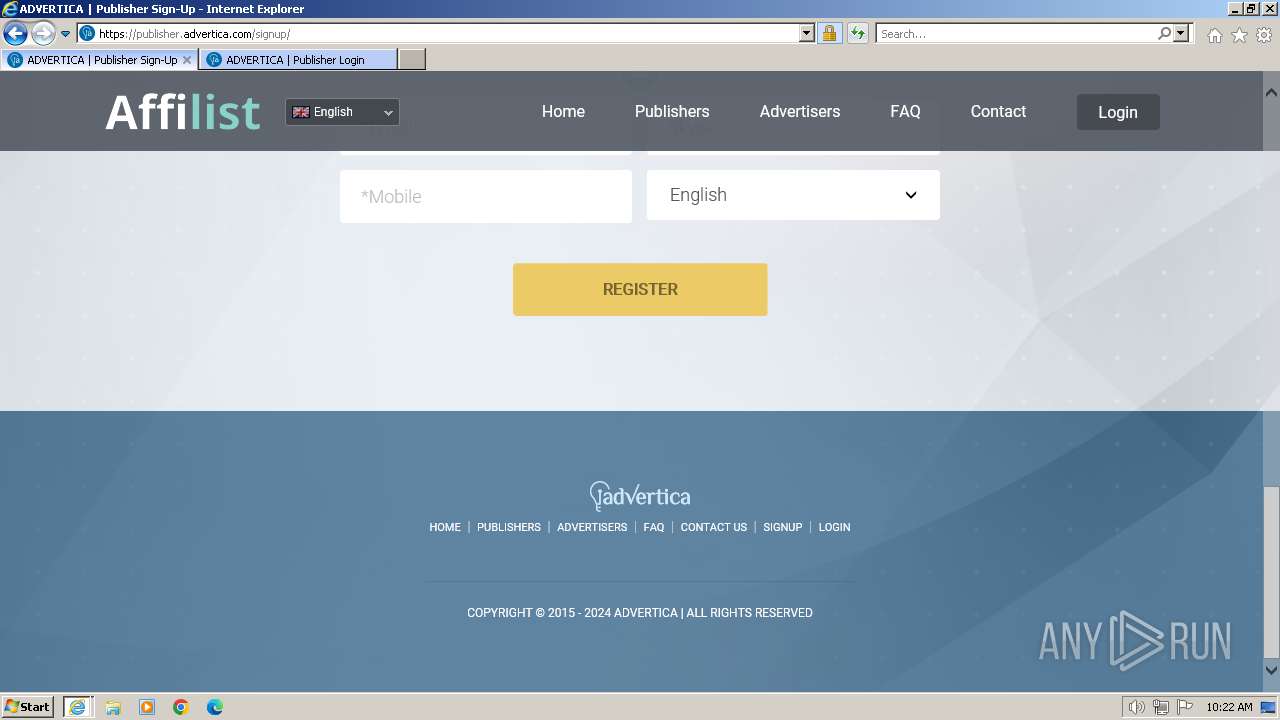The height and width of the screenshot is (720, 1280).
Task: Click the network tray icon
Action: 1161,707
